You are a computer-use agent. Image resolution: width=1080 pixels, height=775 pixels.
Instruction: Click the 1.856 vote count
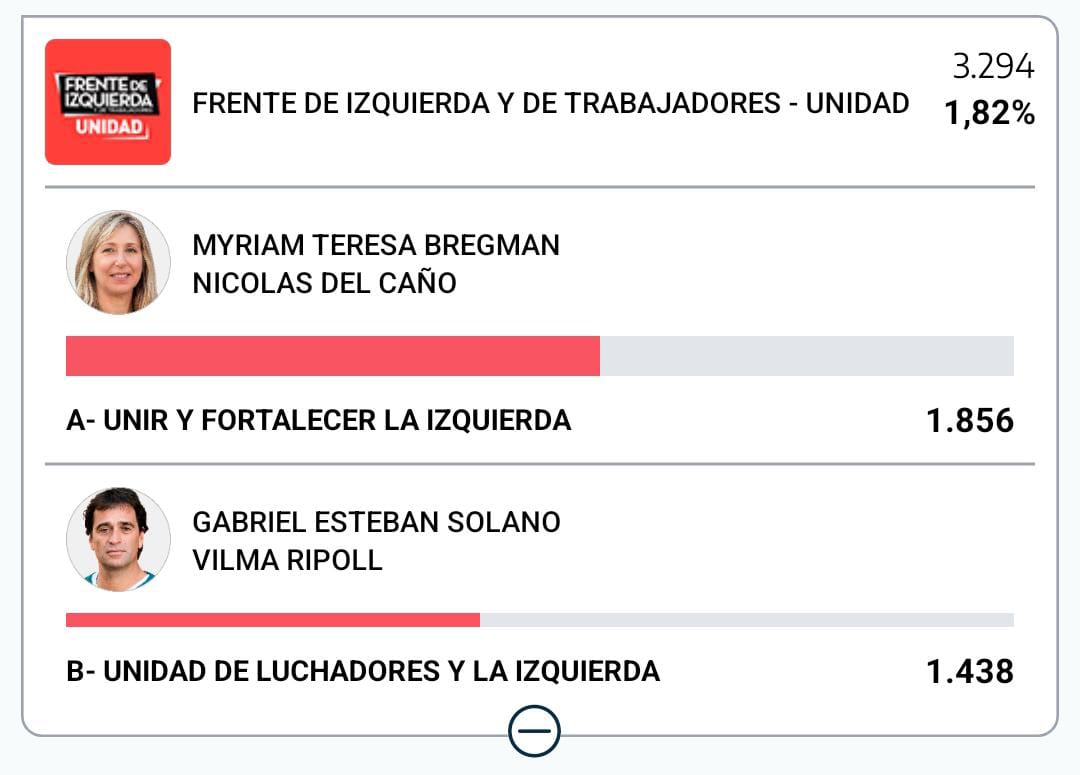click(x=970, y=421)
